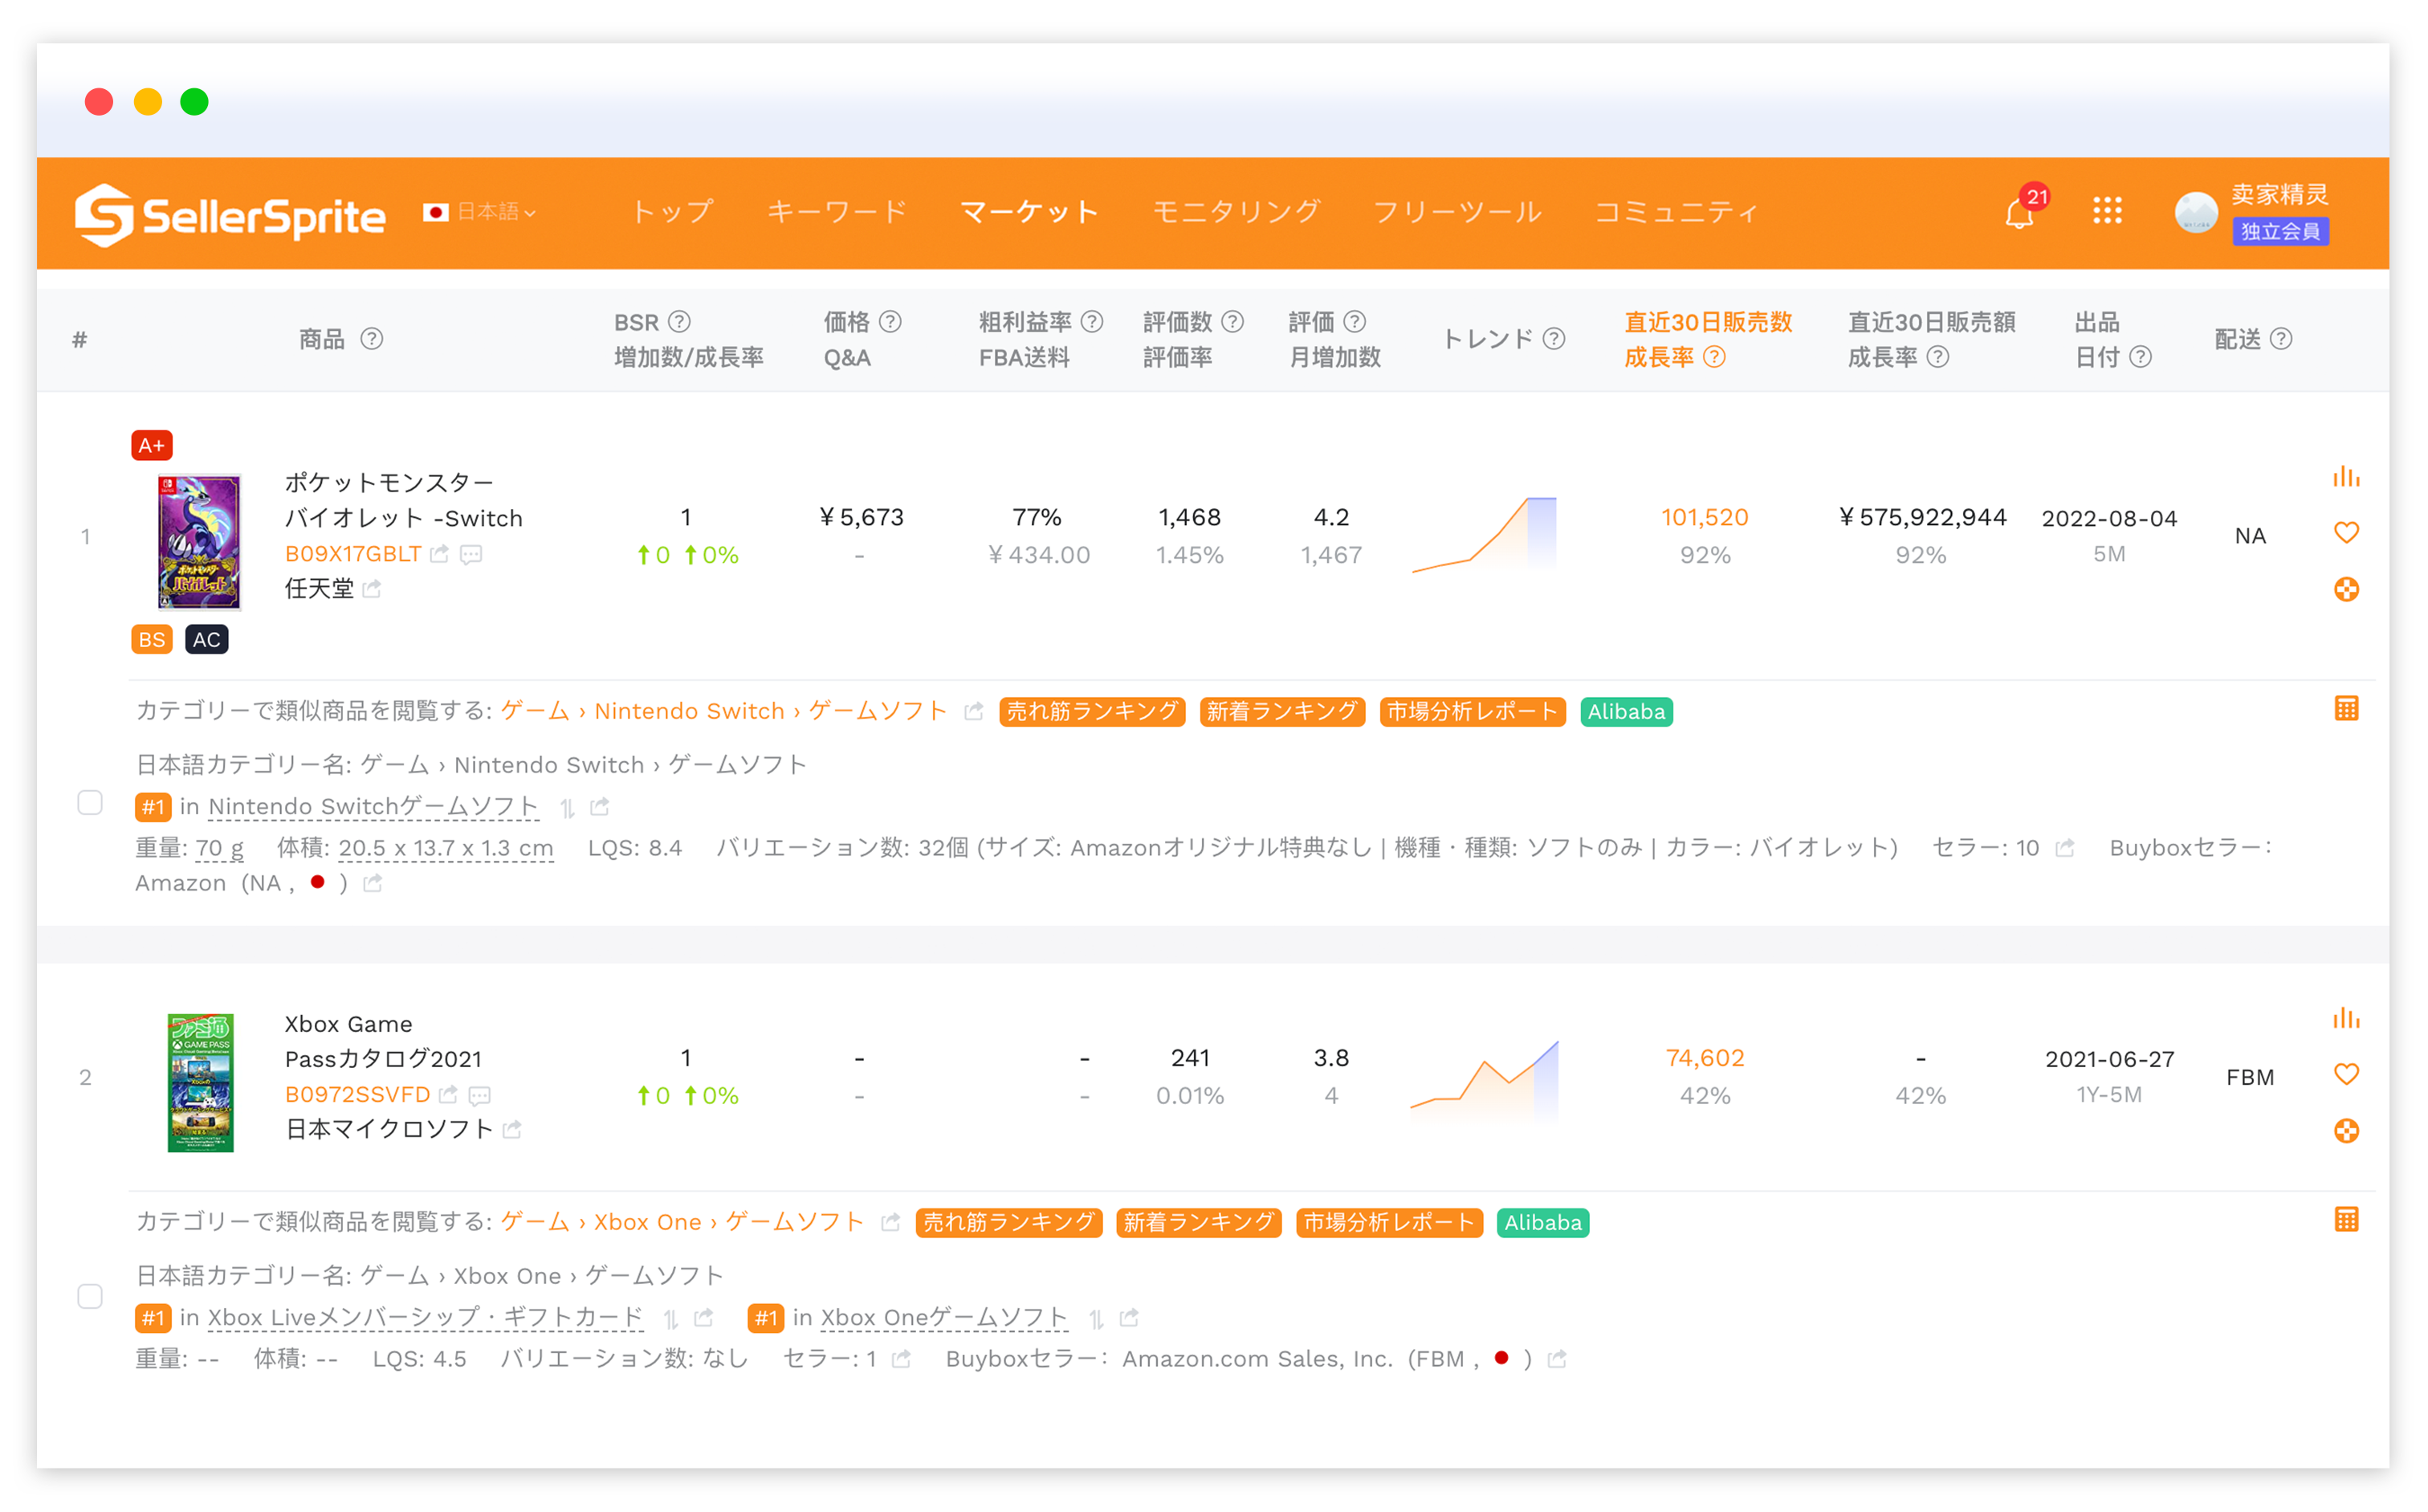Viewport: 2428px width, 1512px height.
Task: Favorite the ポケットモンスター product with heart icon
Action: click(2345, 533)
